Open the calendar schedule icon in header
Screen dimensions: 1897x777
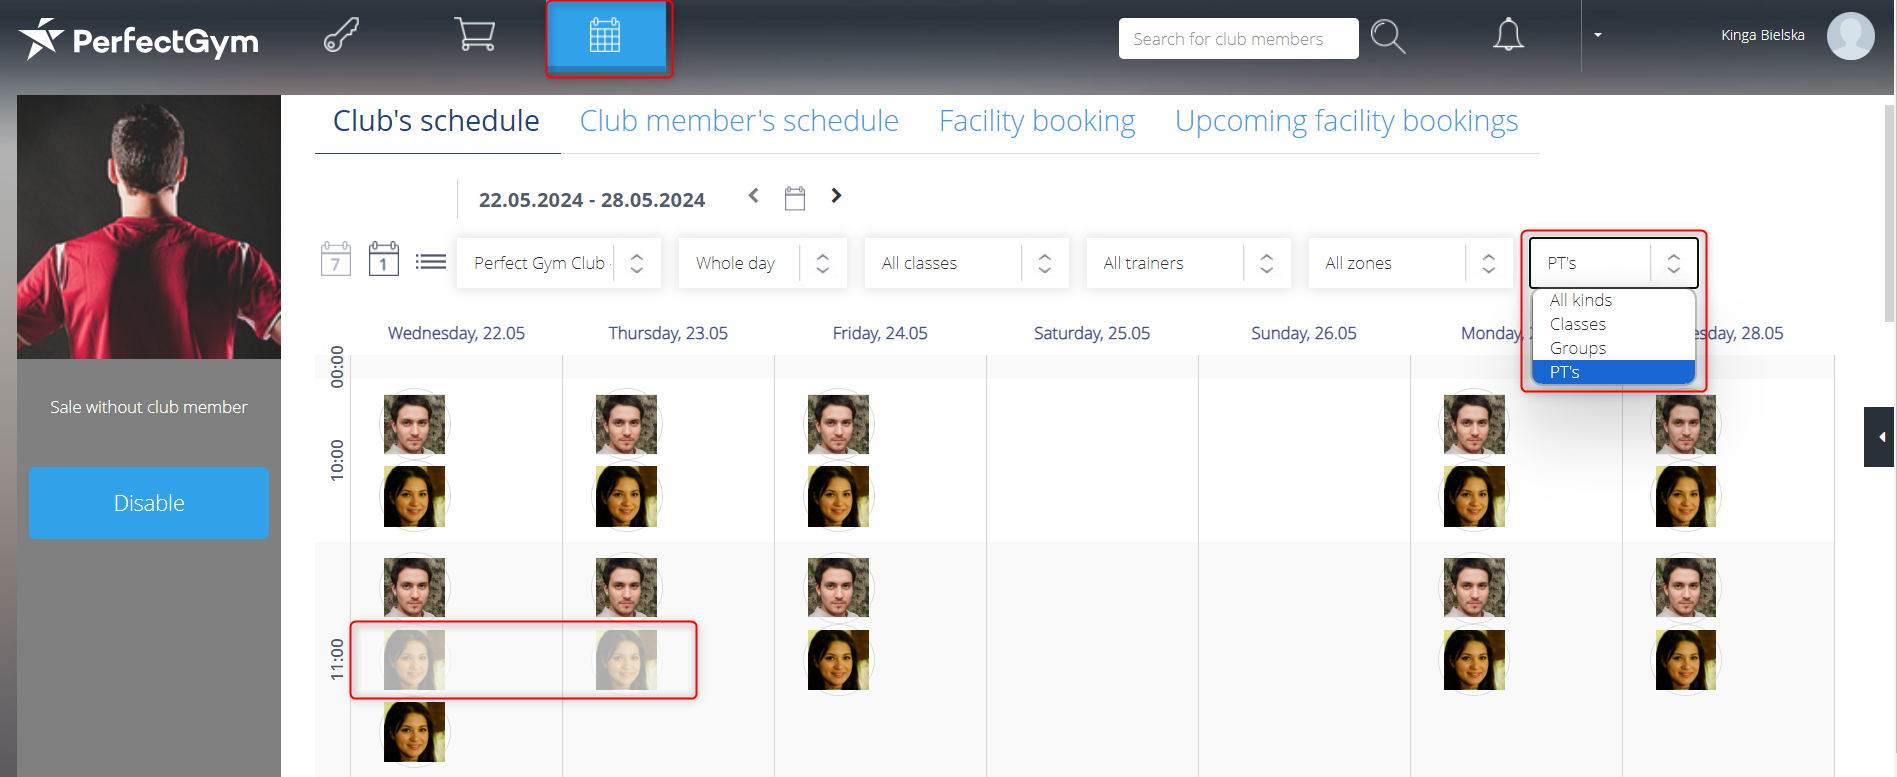[605, 36]
